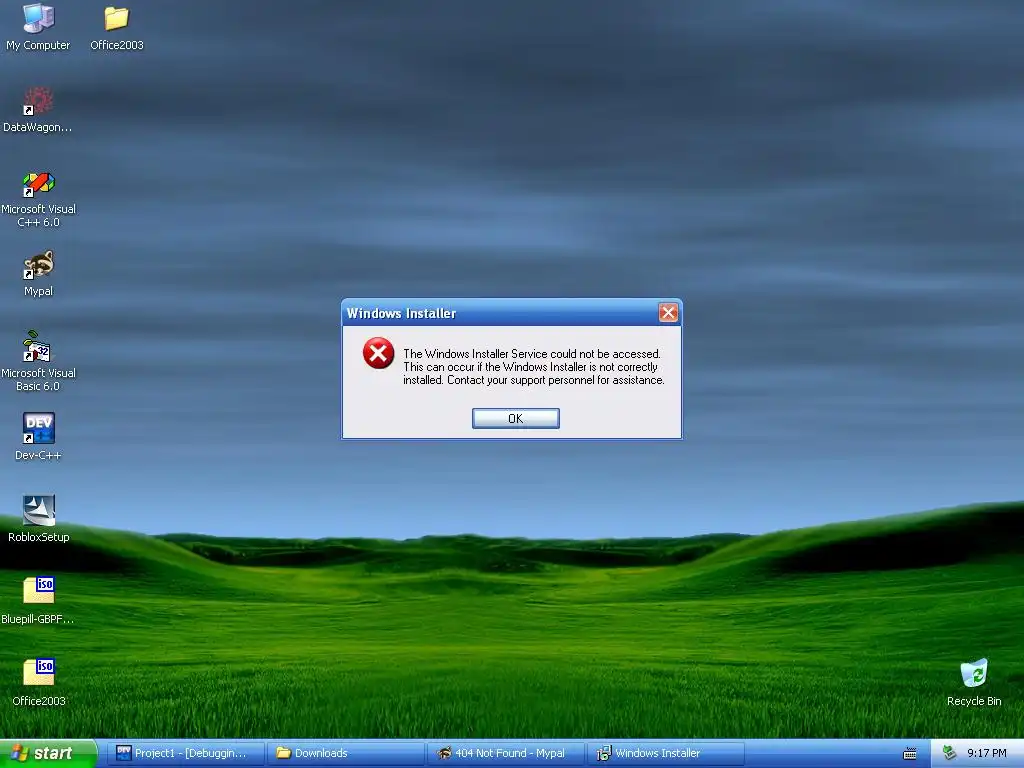Close the Windows Installer error dialog
The width and height of the screenshot is (1024, 768).
click(x=668, y=313)
